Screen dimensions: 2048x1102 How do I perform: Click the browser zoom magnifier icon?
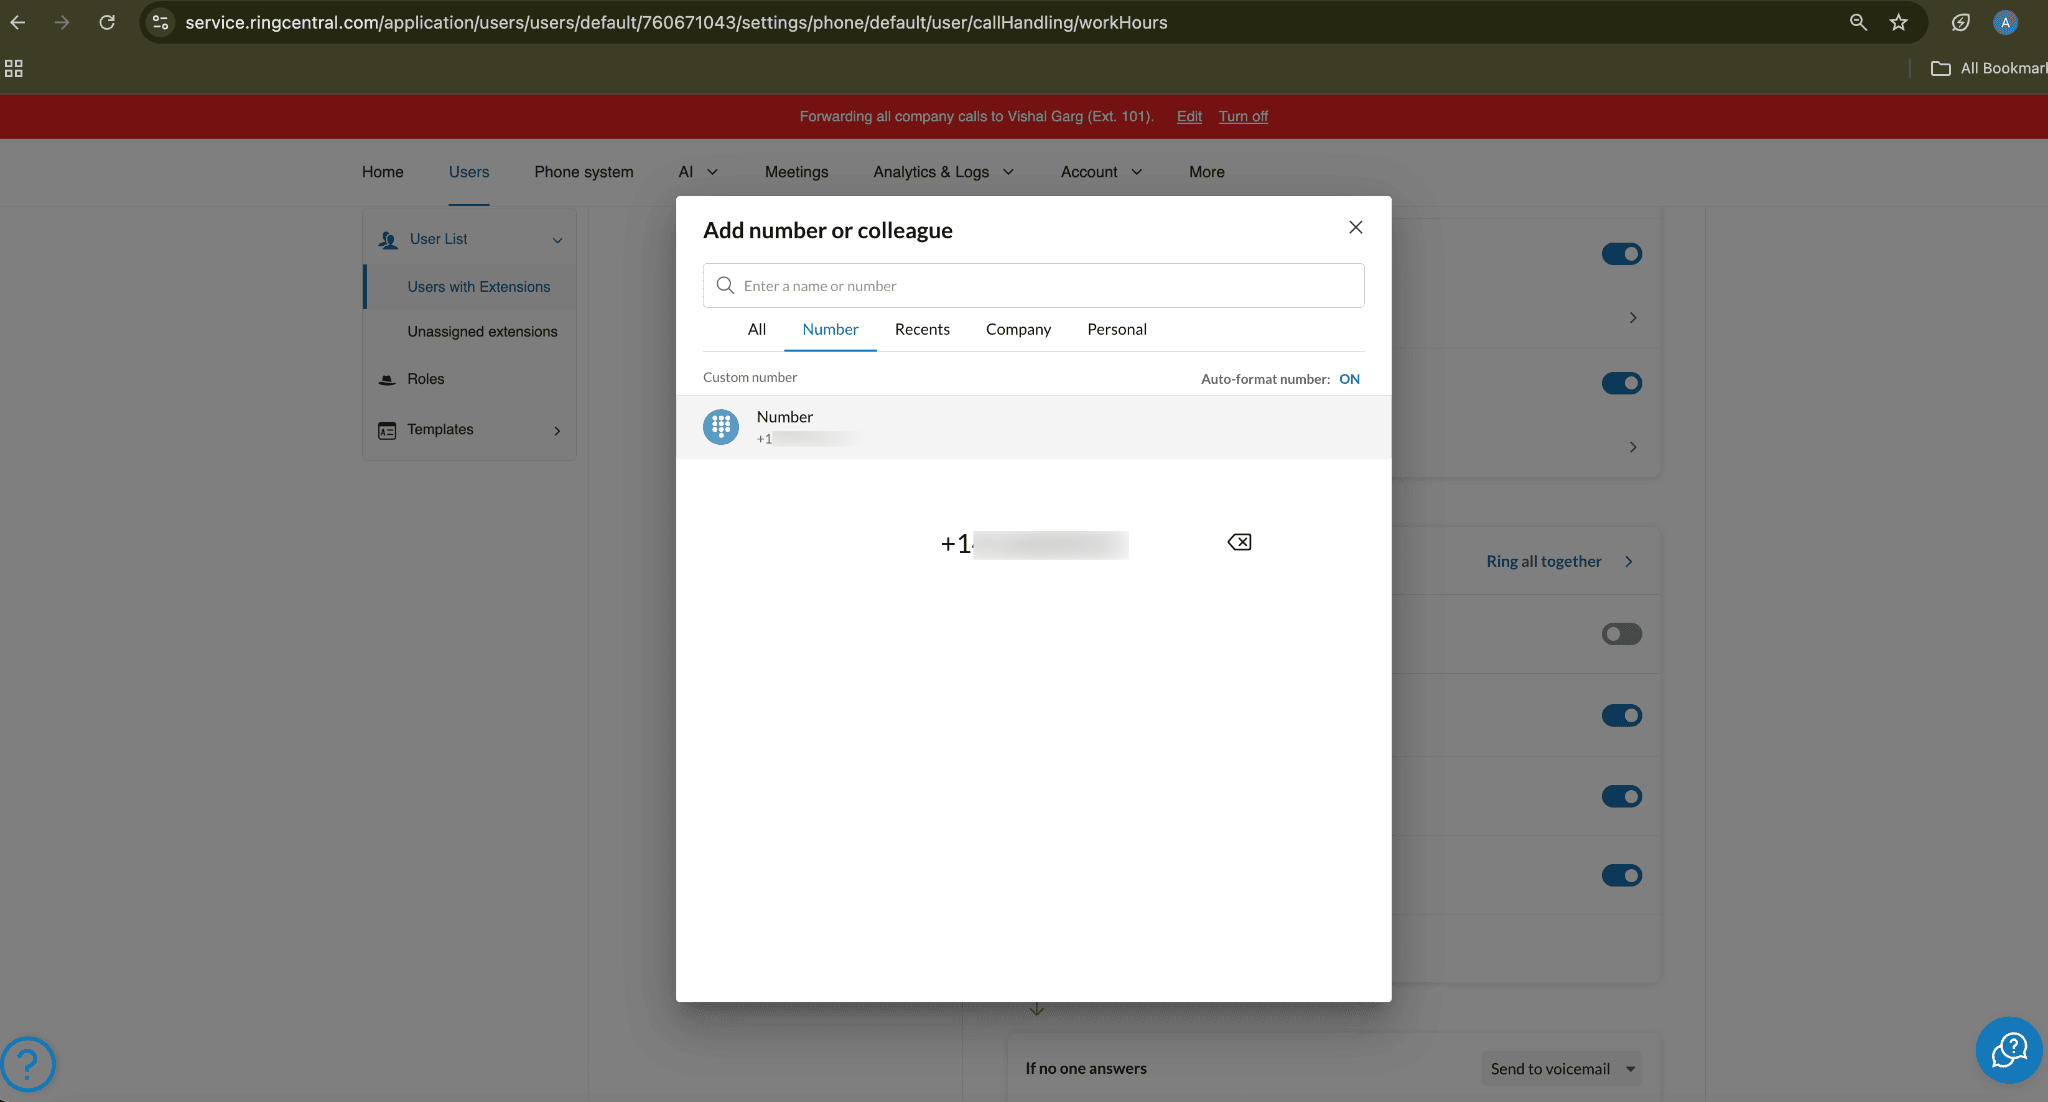(x=1858, y=22)
